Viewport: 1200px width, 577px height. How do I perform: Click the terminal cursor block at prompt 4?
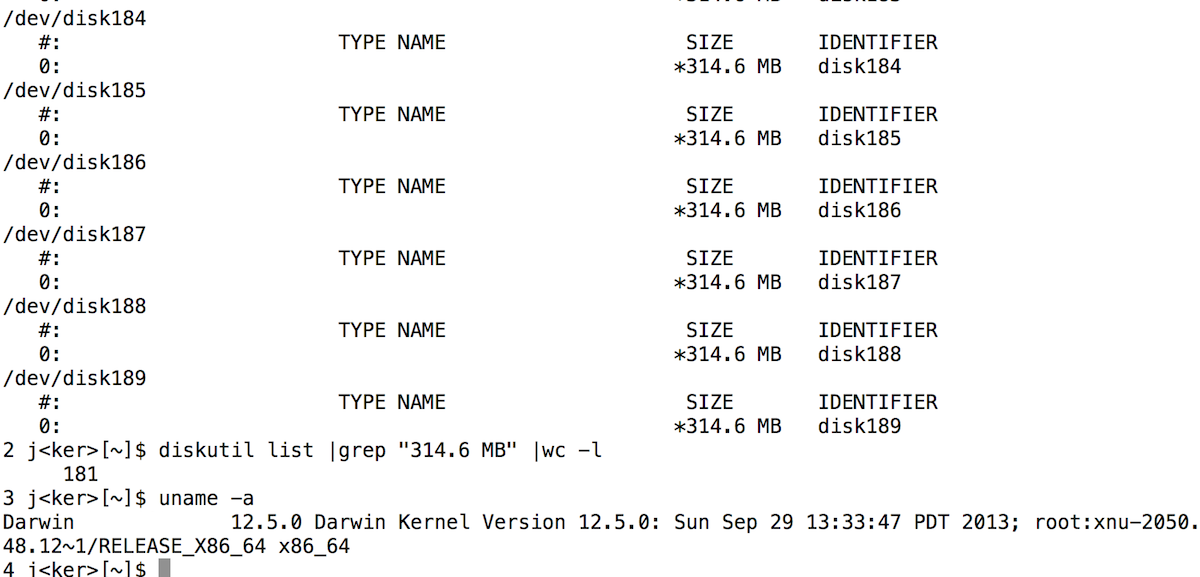coord(165,569)
